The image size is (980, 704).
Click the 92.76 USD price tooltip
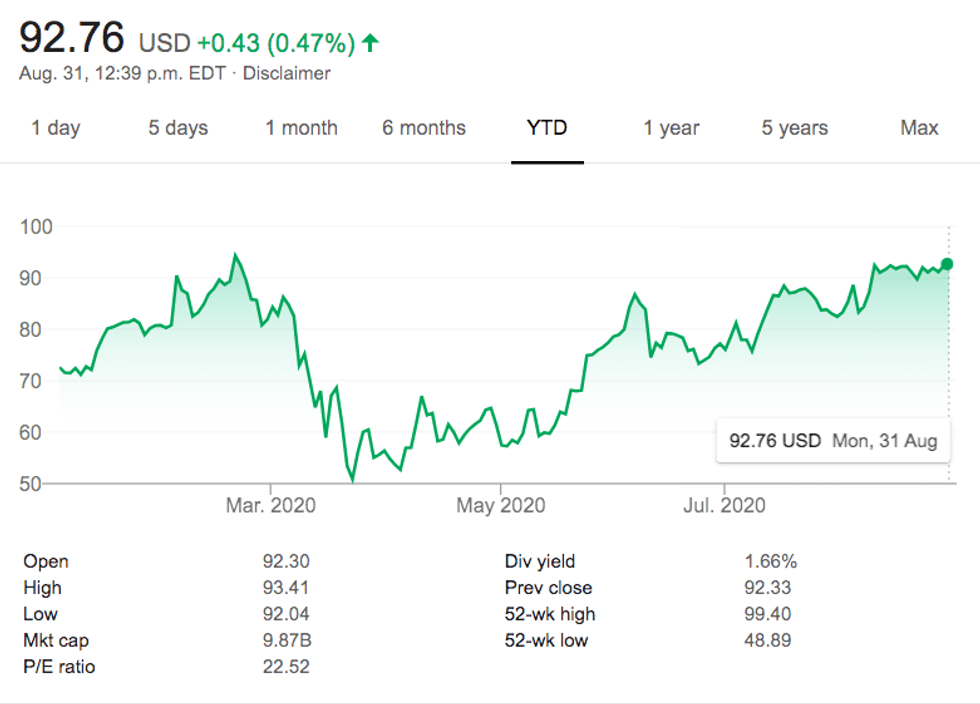pos(833,441)
